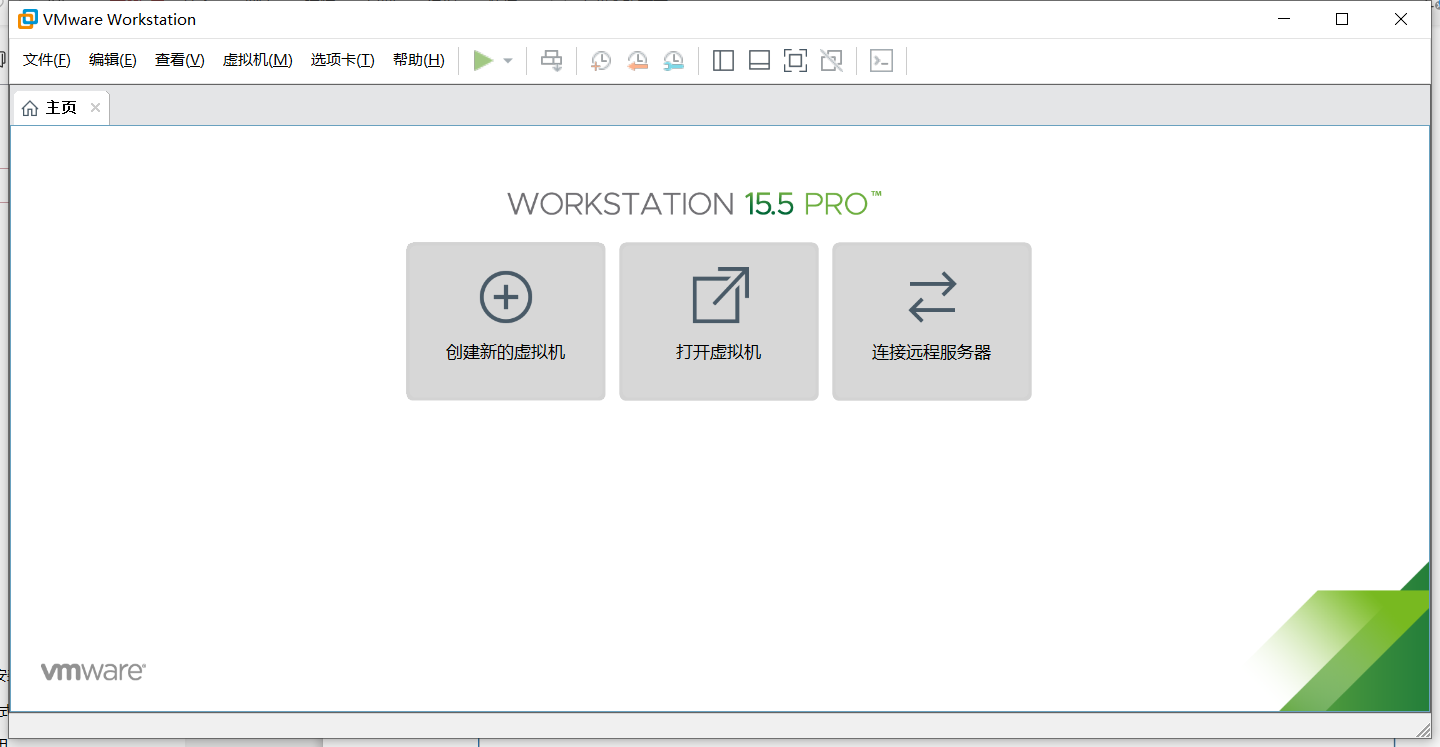Open the 编辑(E) menu
The height and width of the screenshot is (747, 1440).
112,60
